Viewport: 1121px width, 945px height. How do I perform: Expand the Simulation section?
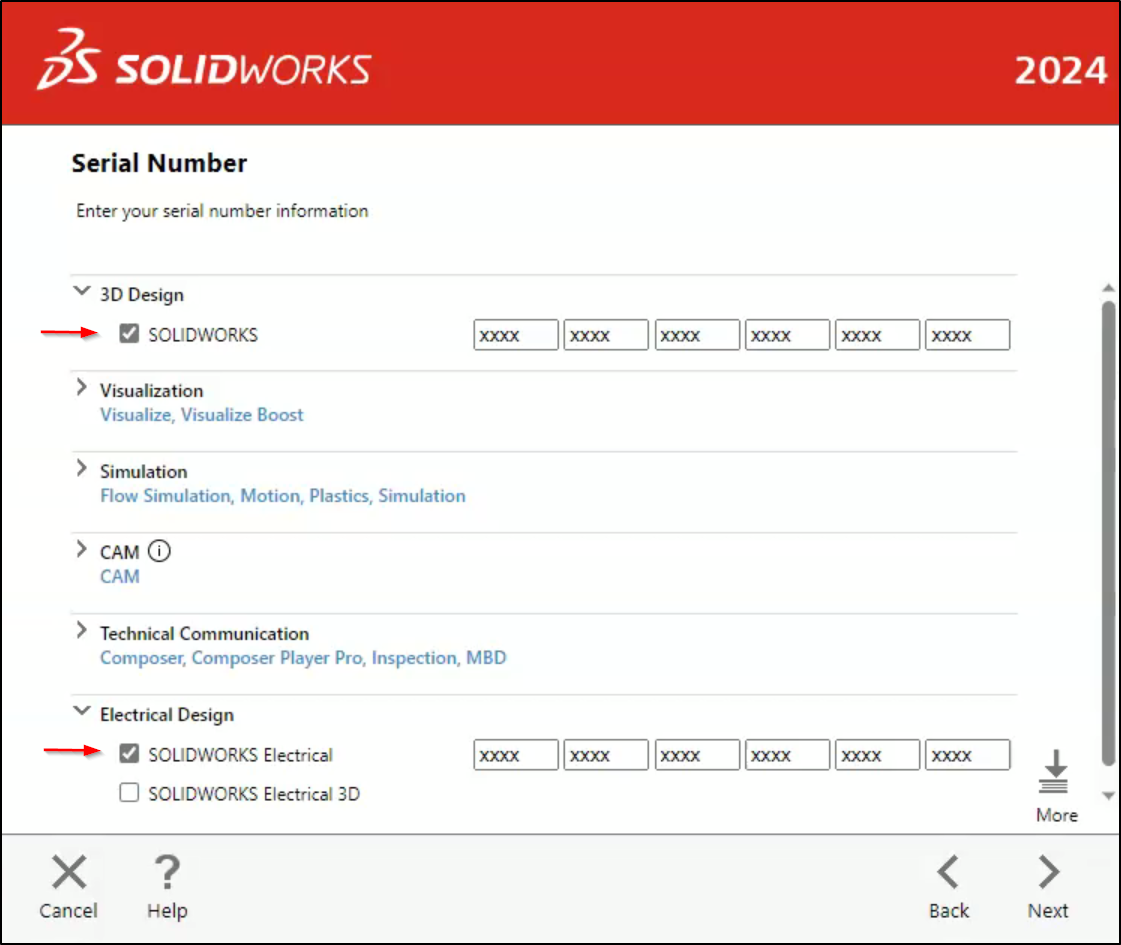point(82,468)
